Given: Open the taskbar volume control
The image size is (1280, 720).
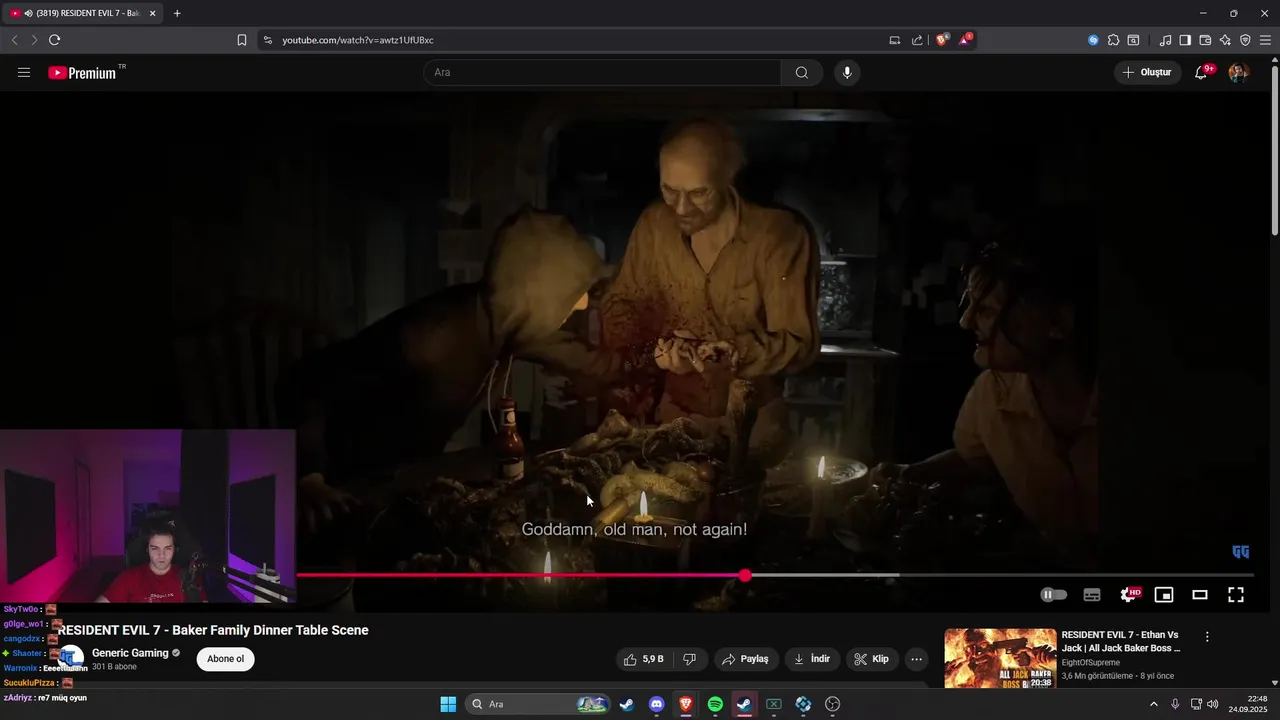Looking at the screenshot, I should tap(1213, 704).
